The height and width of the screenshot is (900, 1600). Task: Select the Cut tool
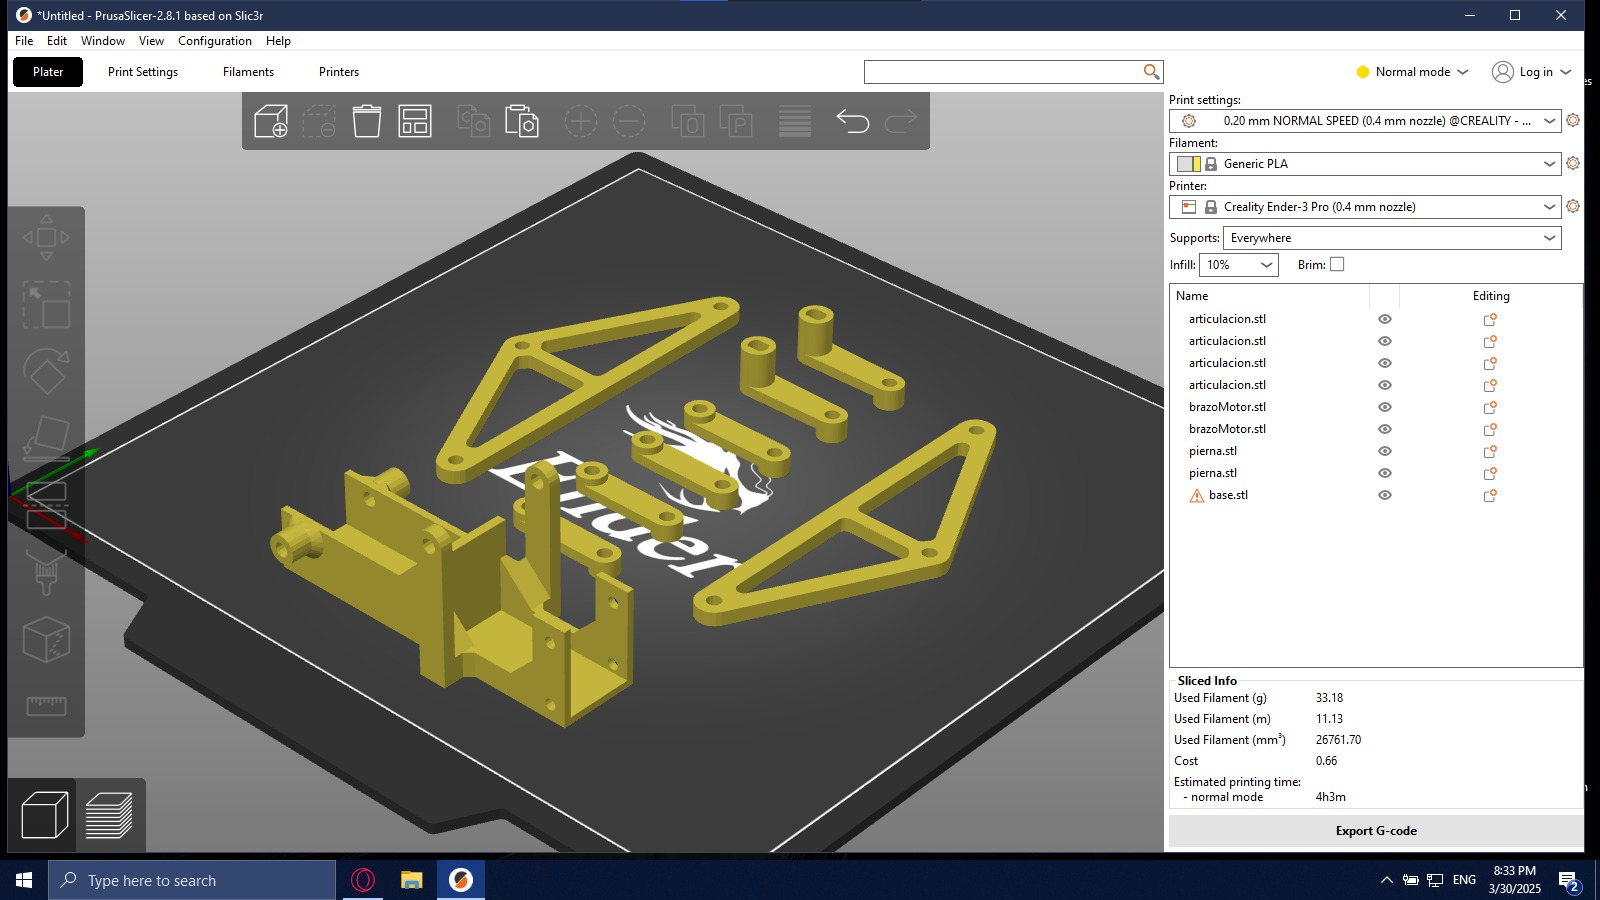pos(46,505)
